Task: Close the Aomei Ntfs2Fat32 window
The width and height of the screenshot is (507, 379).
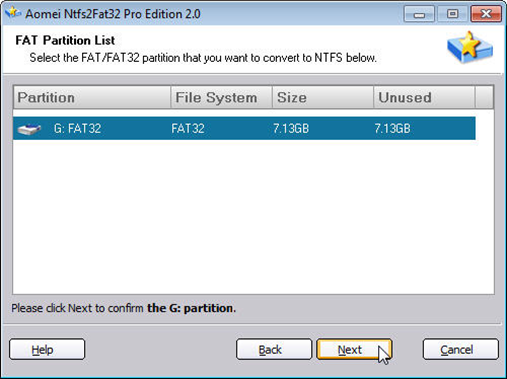Action: (486, 14)
